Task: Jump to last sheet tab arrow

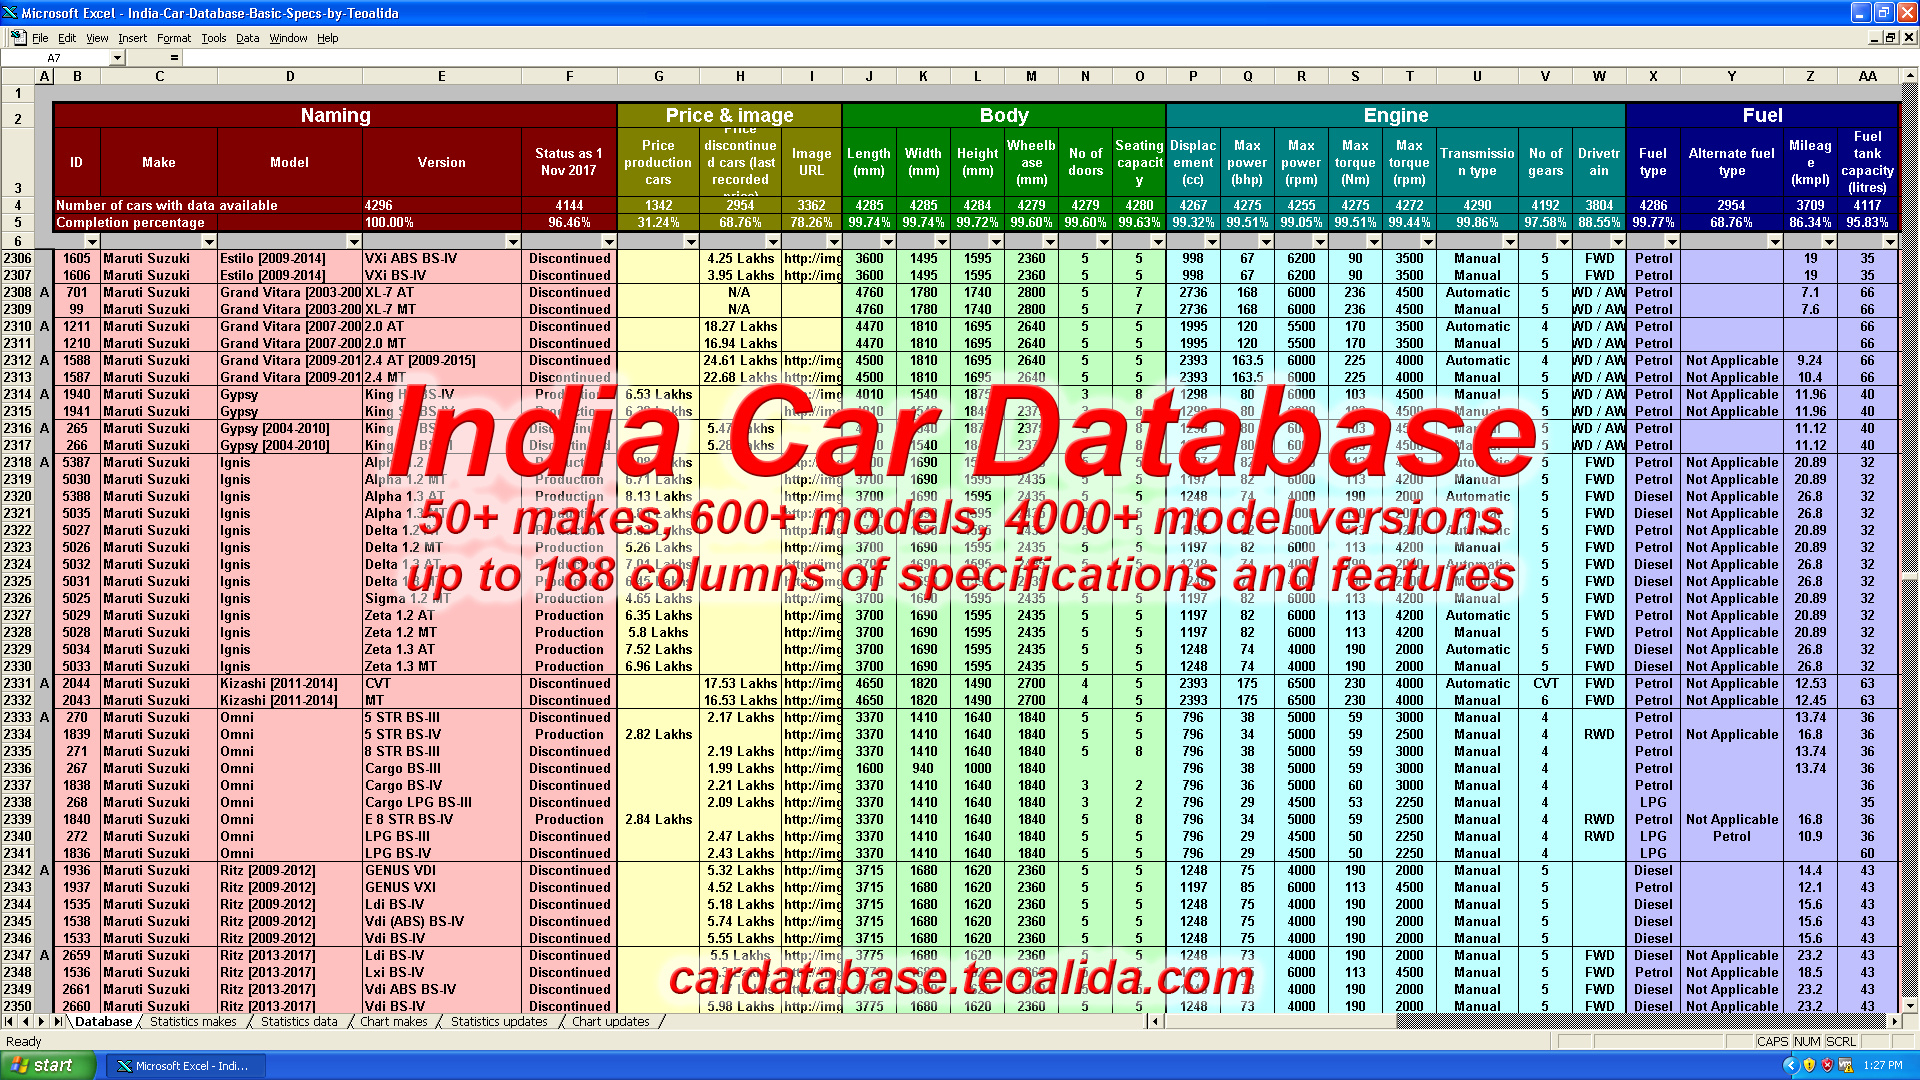Action: pos(57,1021)
